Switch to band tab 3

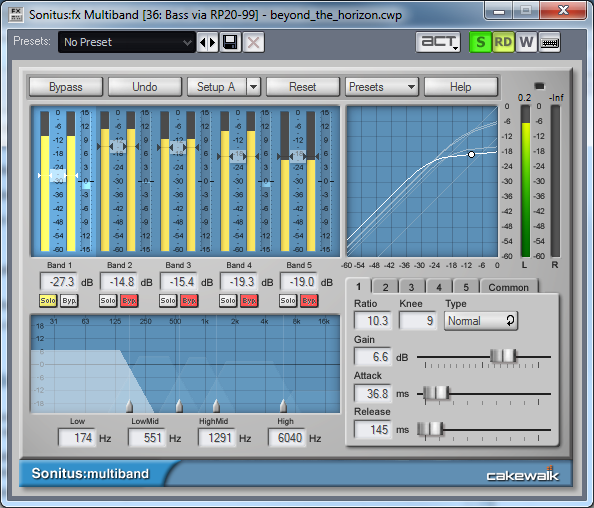[412, 287]
